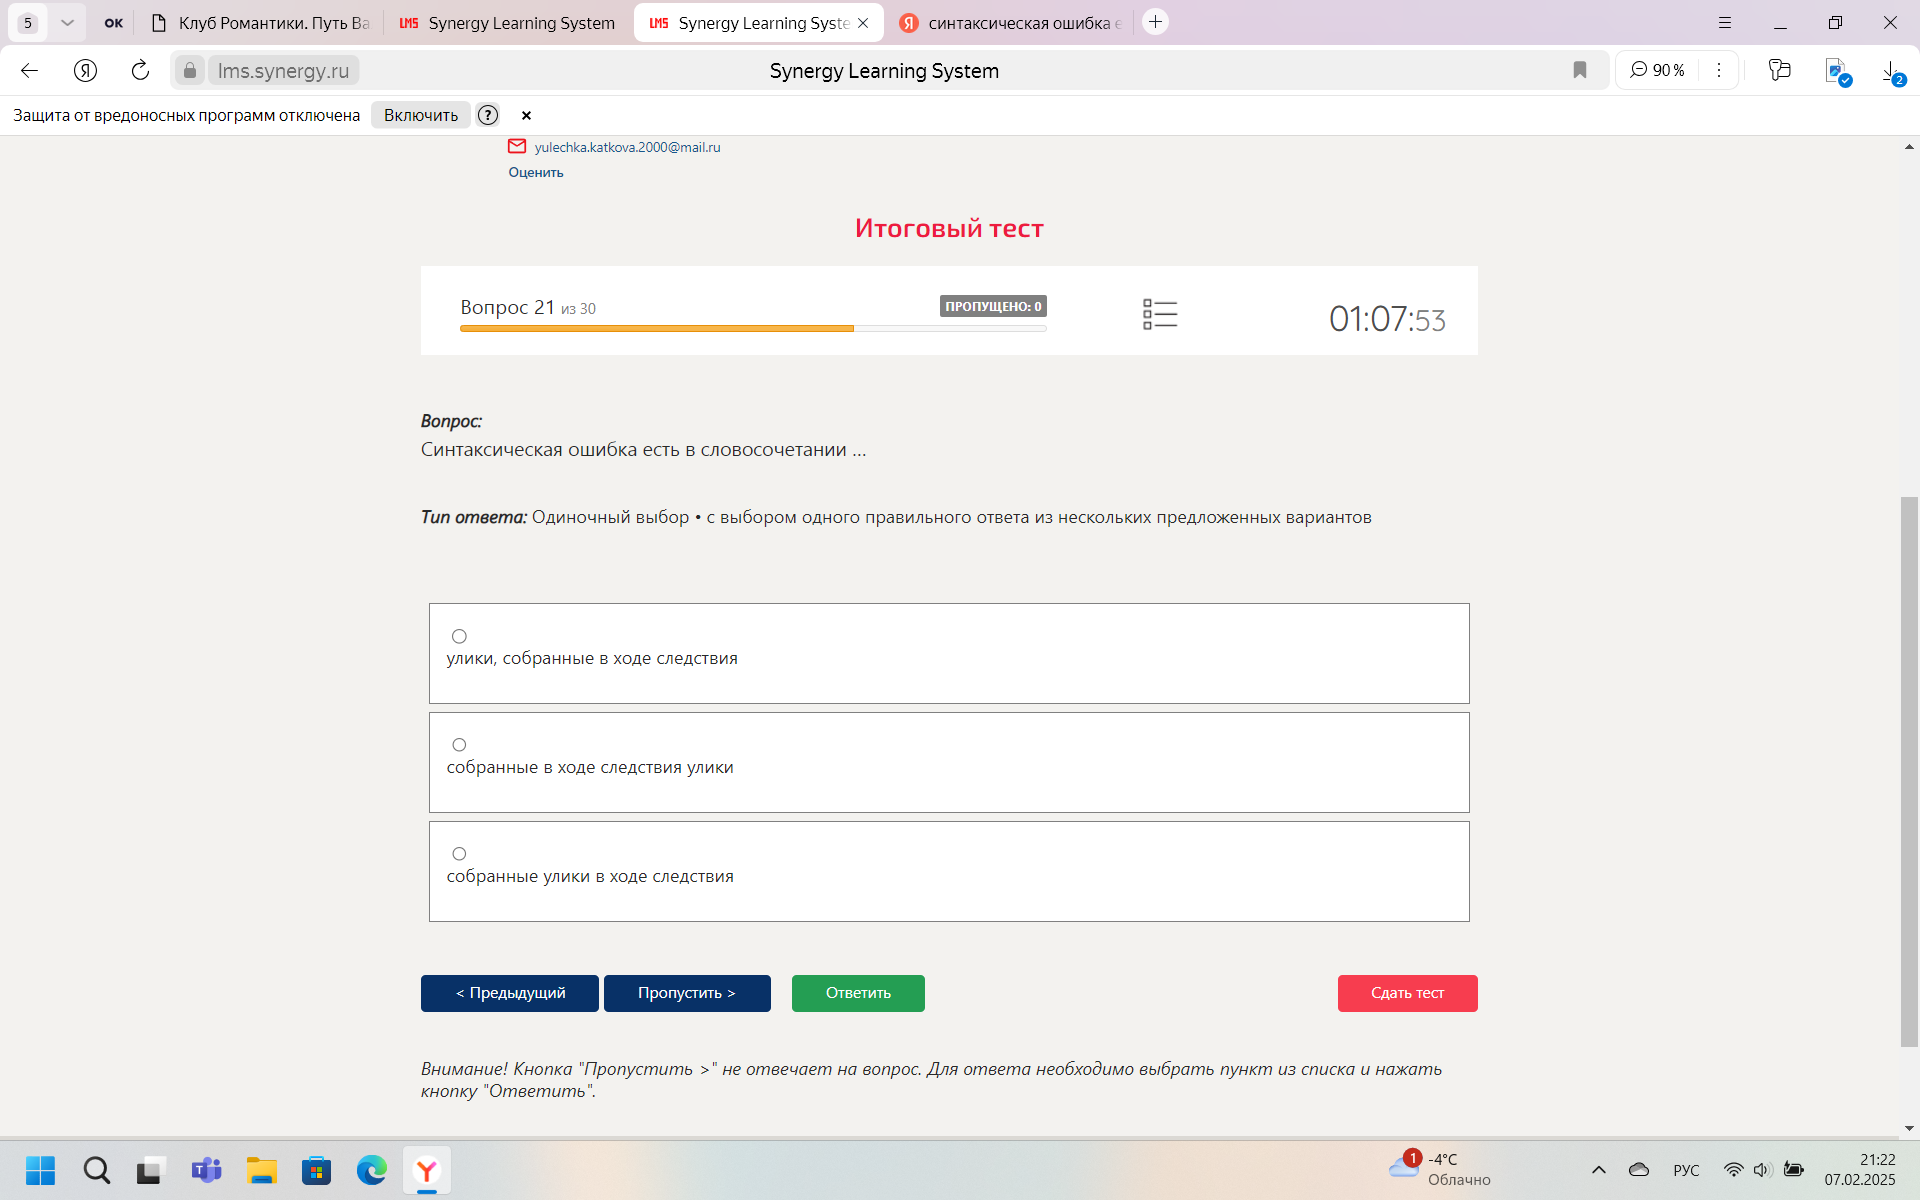Click the mail envelope icon

point(517,147)
